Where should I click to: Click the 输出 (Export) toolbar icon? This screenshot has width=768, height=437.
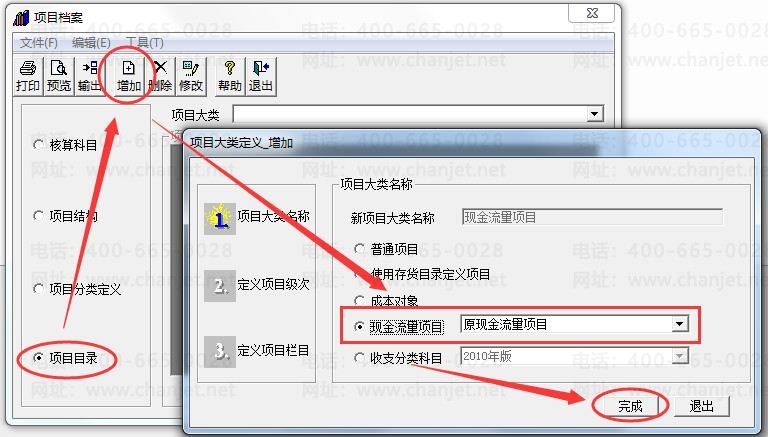tap(90, 76)
